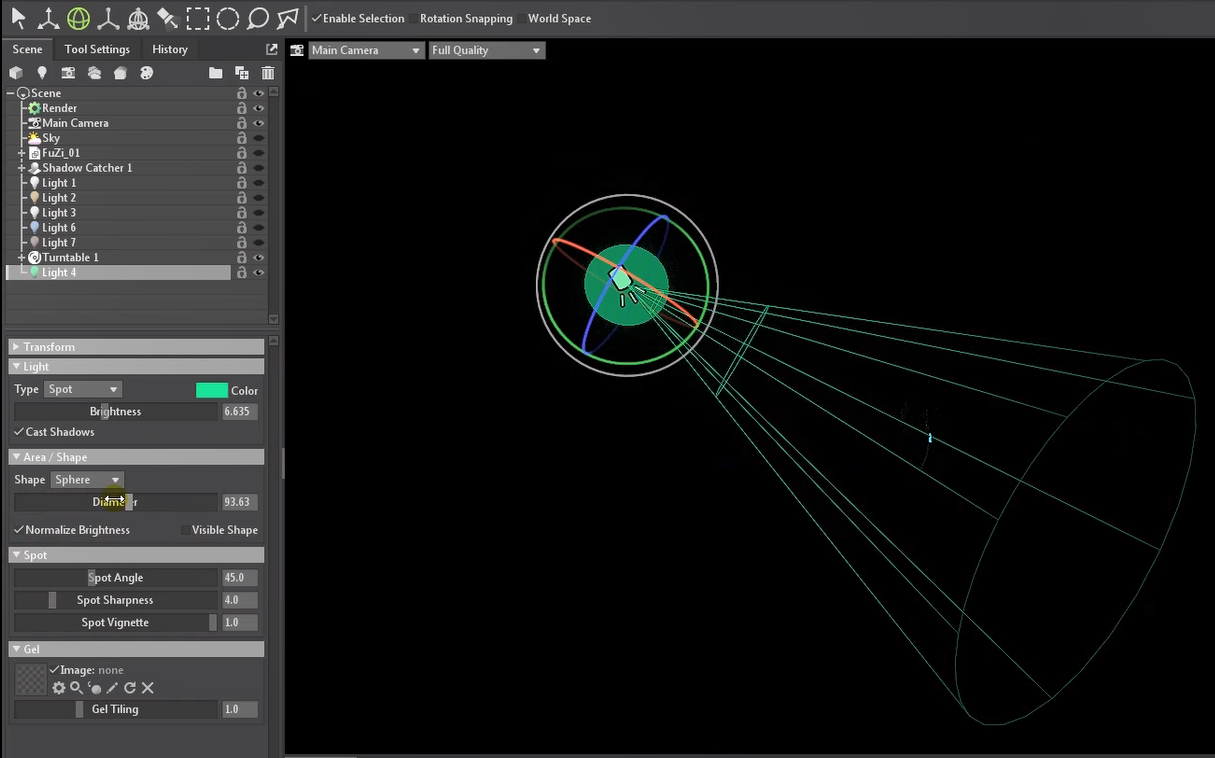This screenshot has height=758, width=1215.
Task: Pop out the scene panel window
Action: [271, 49]
